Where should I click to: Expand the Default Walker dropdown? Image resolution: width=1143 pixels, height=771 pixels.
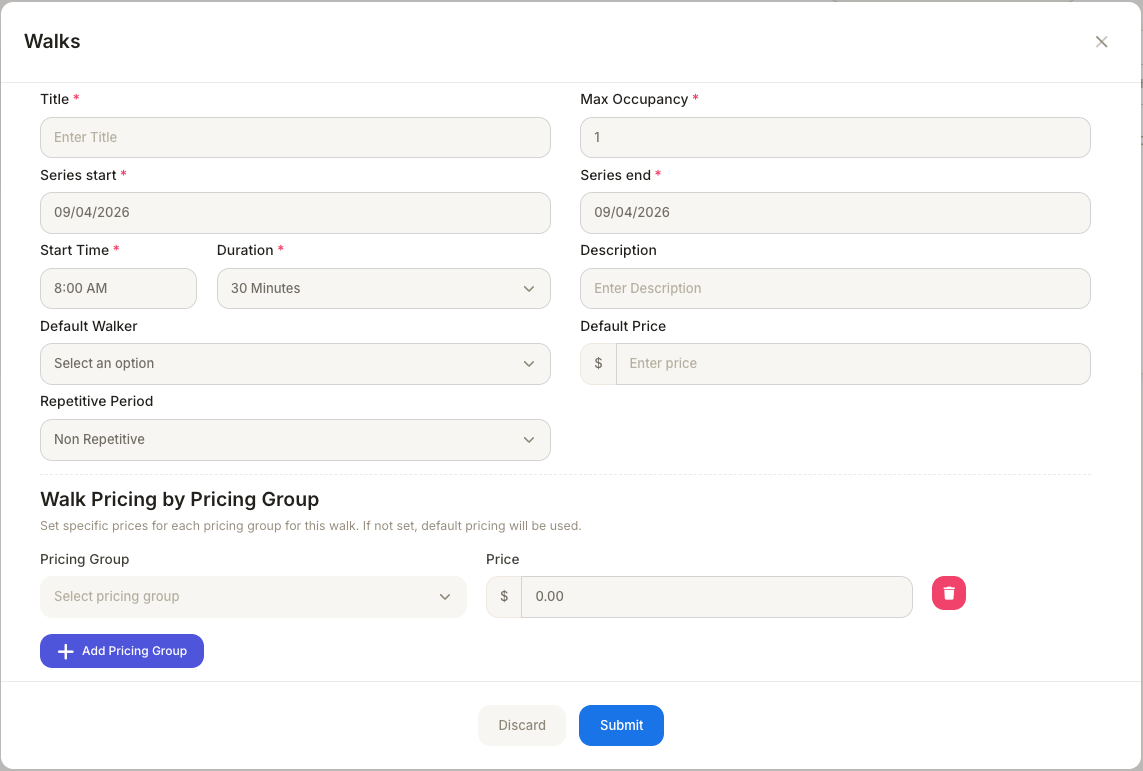pyautogui.click(x=295, y=364)
